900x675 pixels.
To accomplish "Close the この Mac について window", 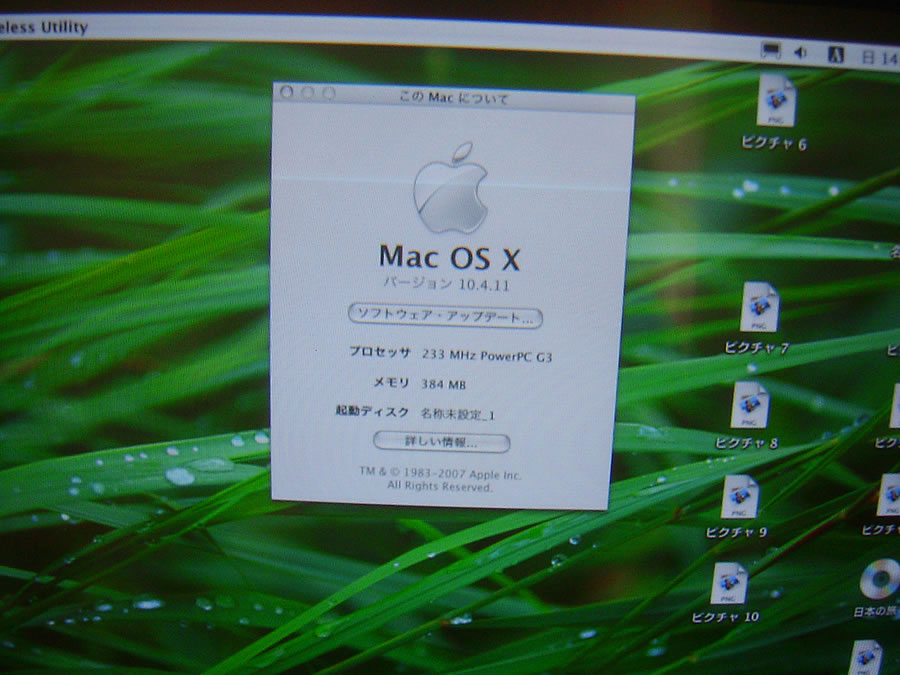I will point(287,92).
